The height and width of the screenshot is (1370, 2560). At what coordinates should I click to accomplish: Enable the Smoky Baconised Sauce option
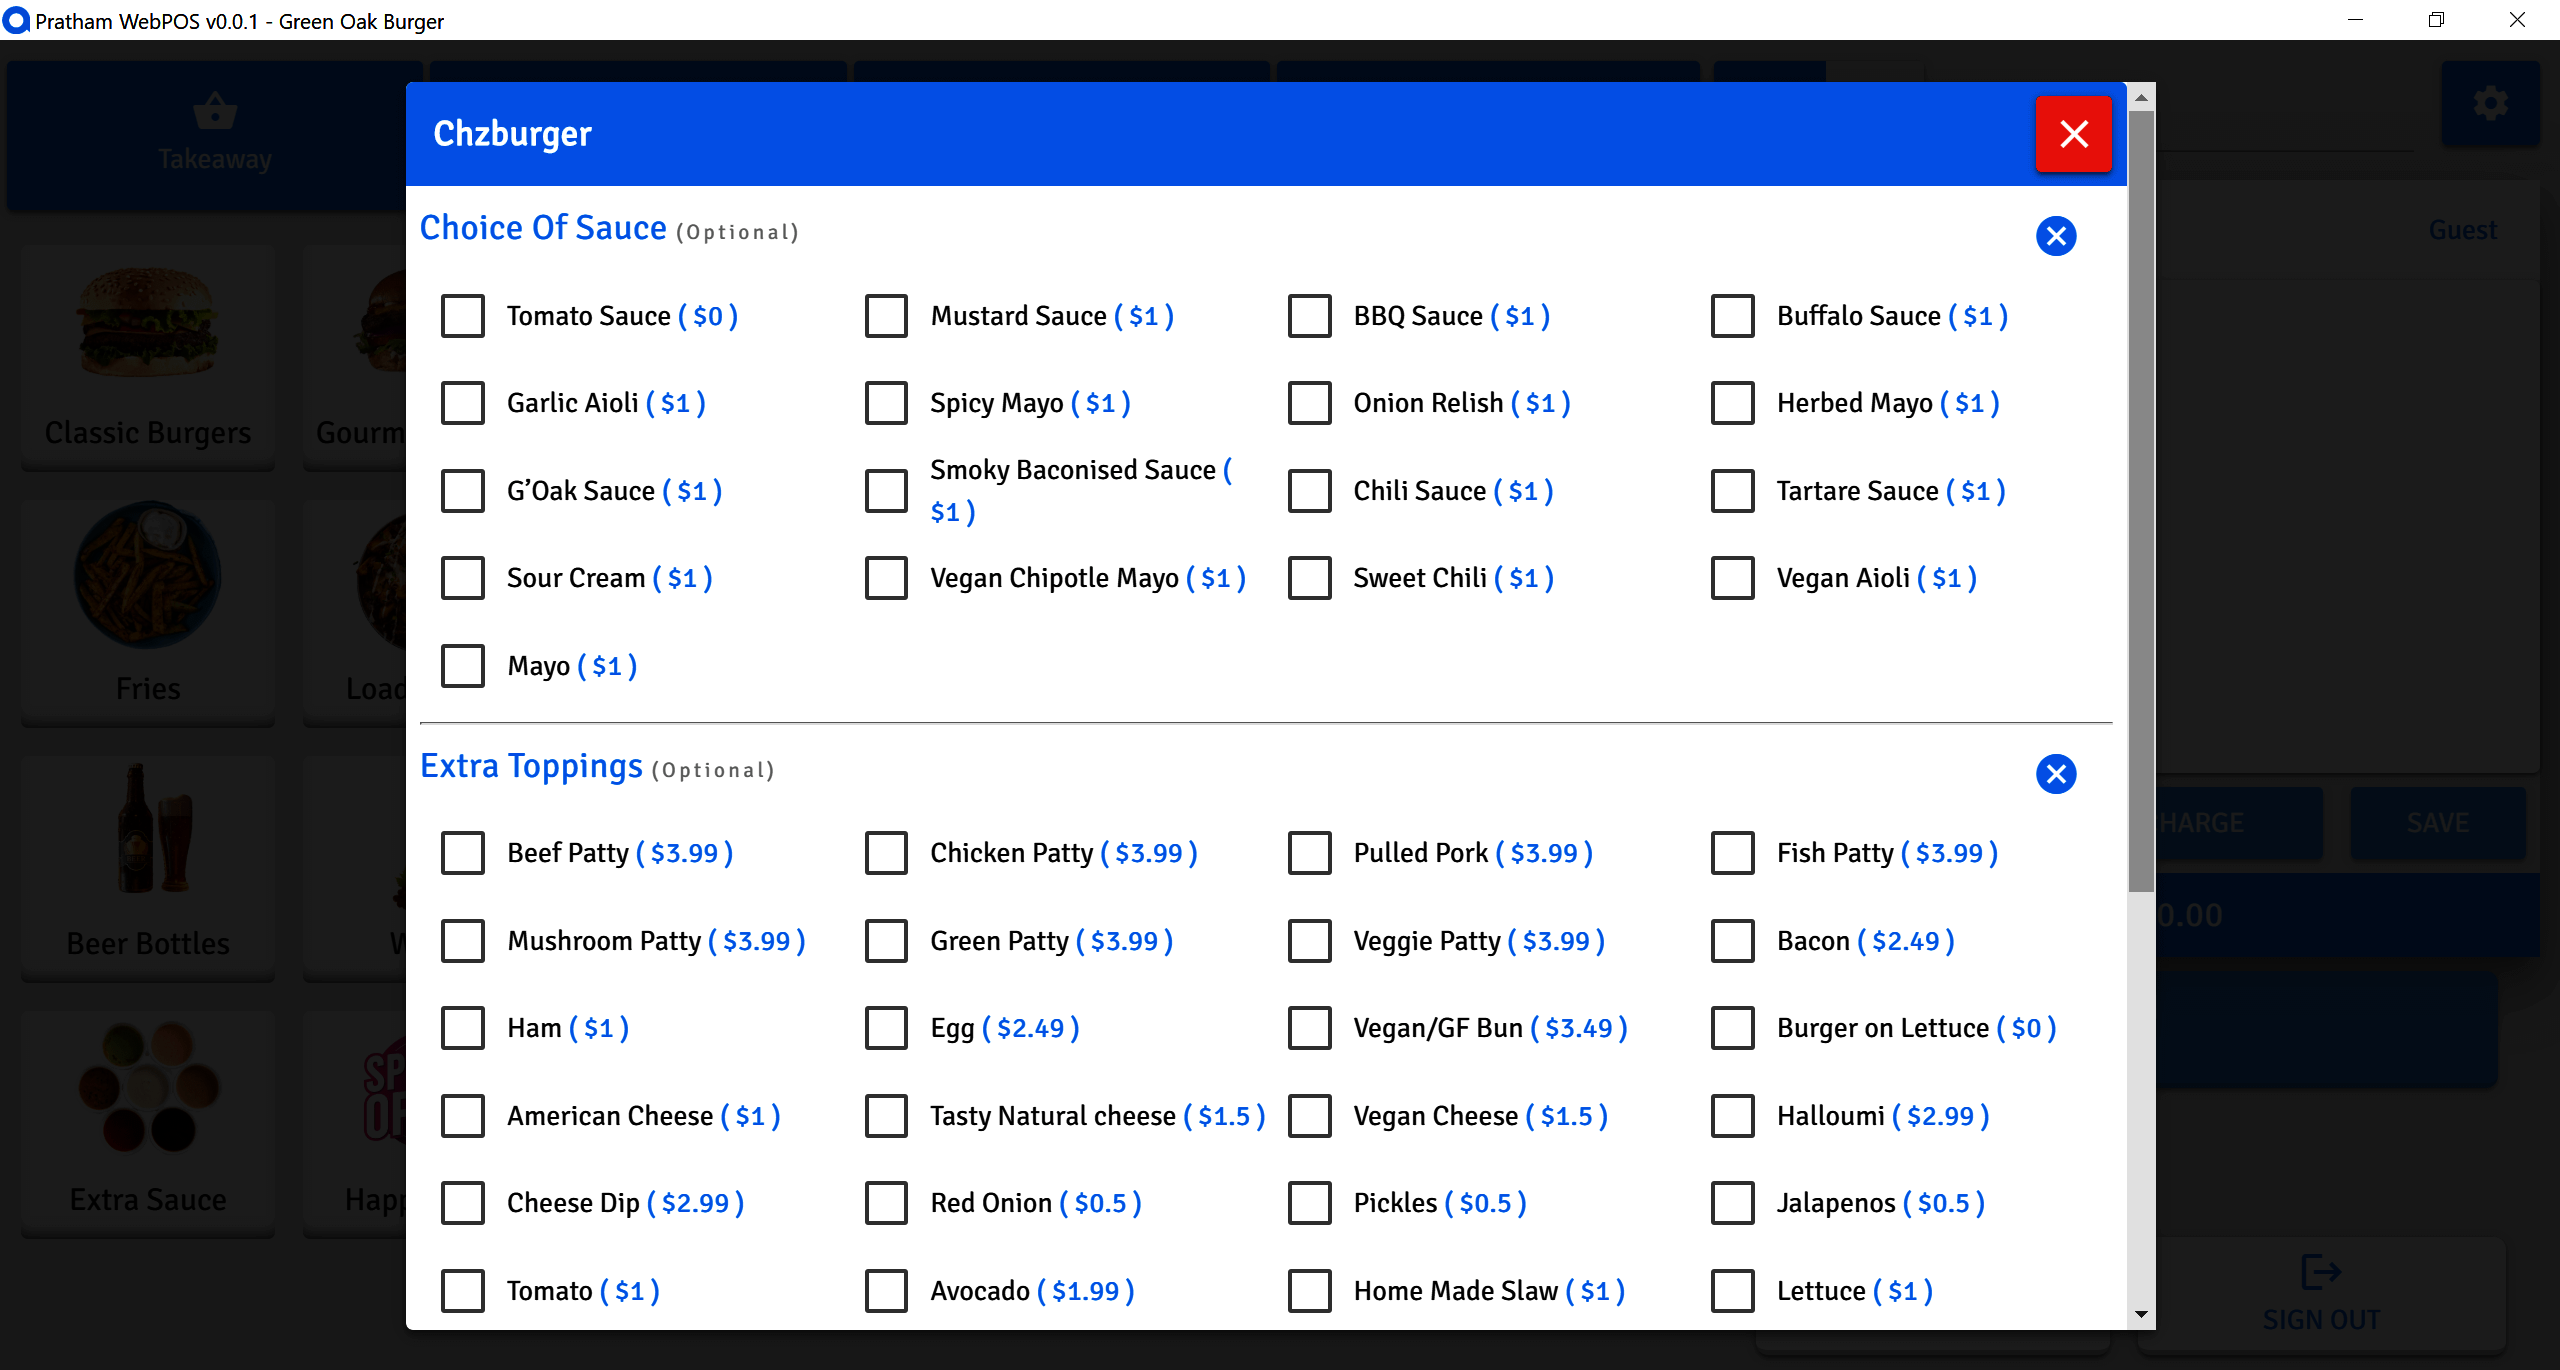click(885, 490)
